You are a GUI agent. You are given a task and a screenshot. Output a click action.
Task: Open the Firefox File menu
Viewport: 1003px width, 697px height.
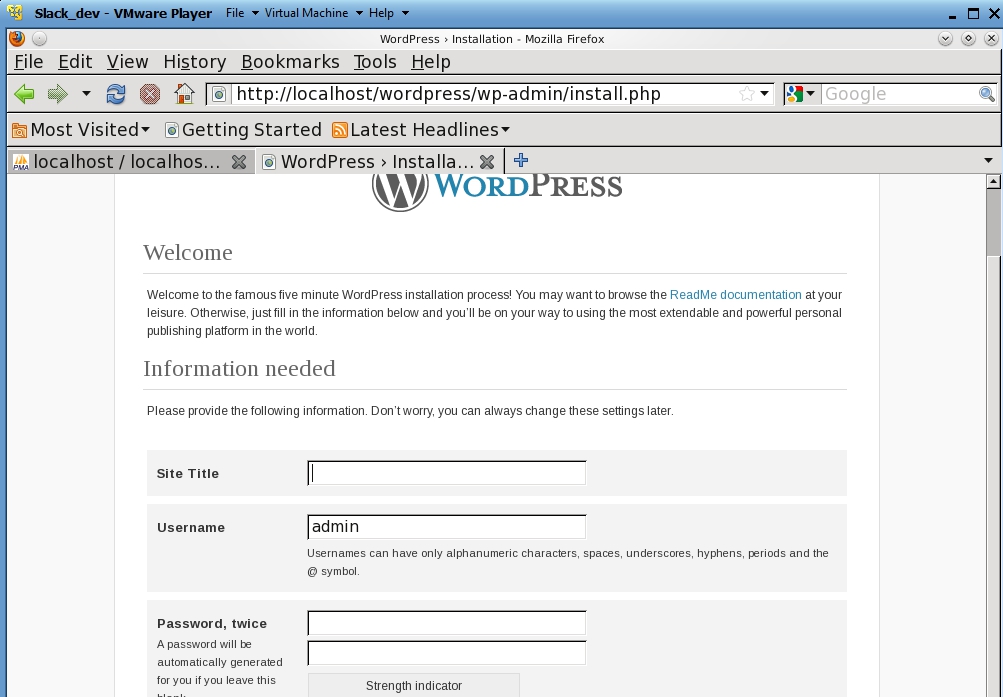(x=29, y=62)
